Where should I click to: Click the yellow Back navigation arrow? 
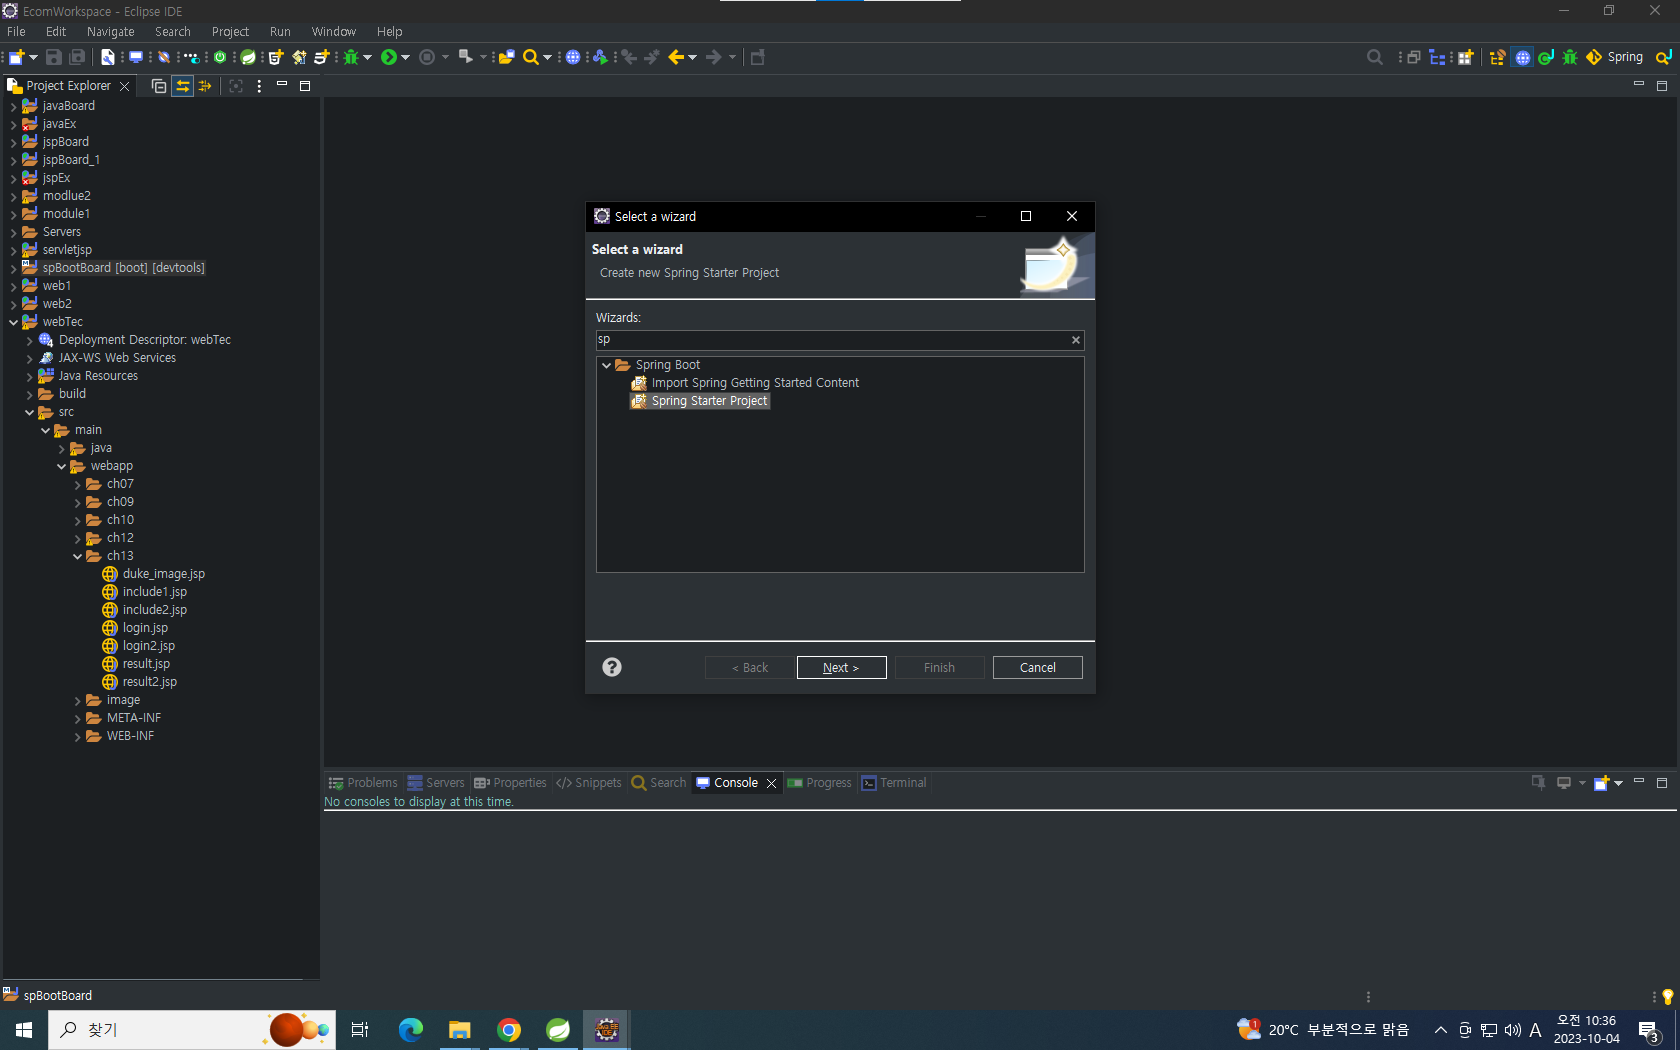677,57
